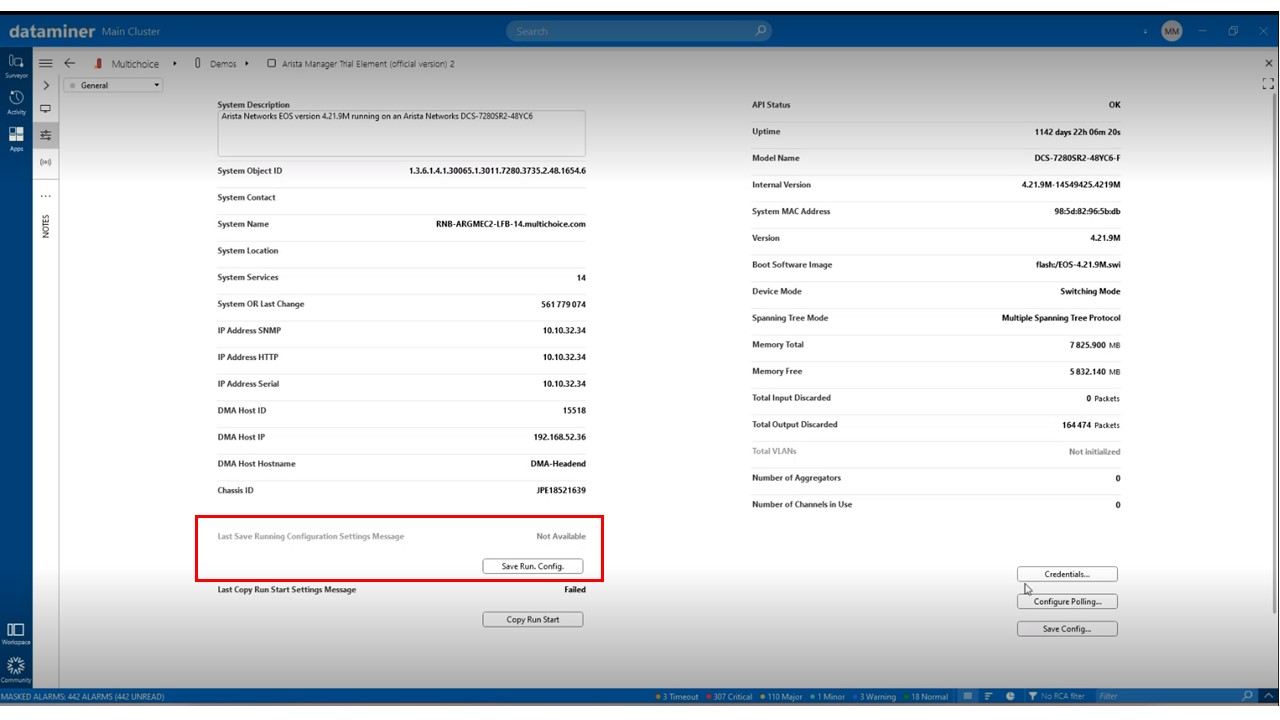Open the Apps panel
Image resolution: width=1280 pixels, height=720 pixels.
[16, 138]
